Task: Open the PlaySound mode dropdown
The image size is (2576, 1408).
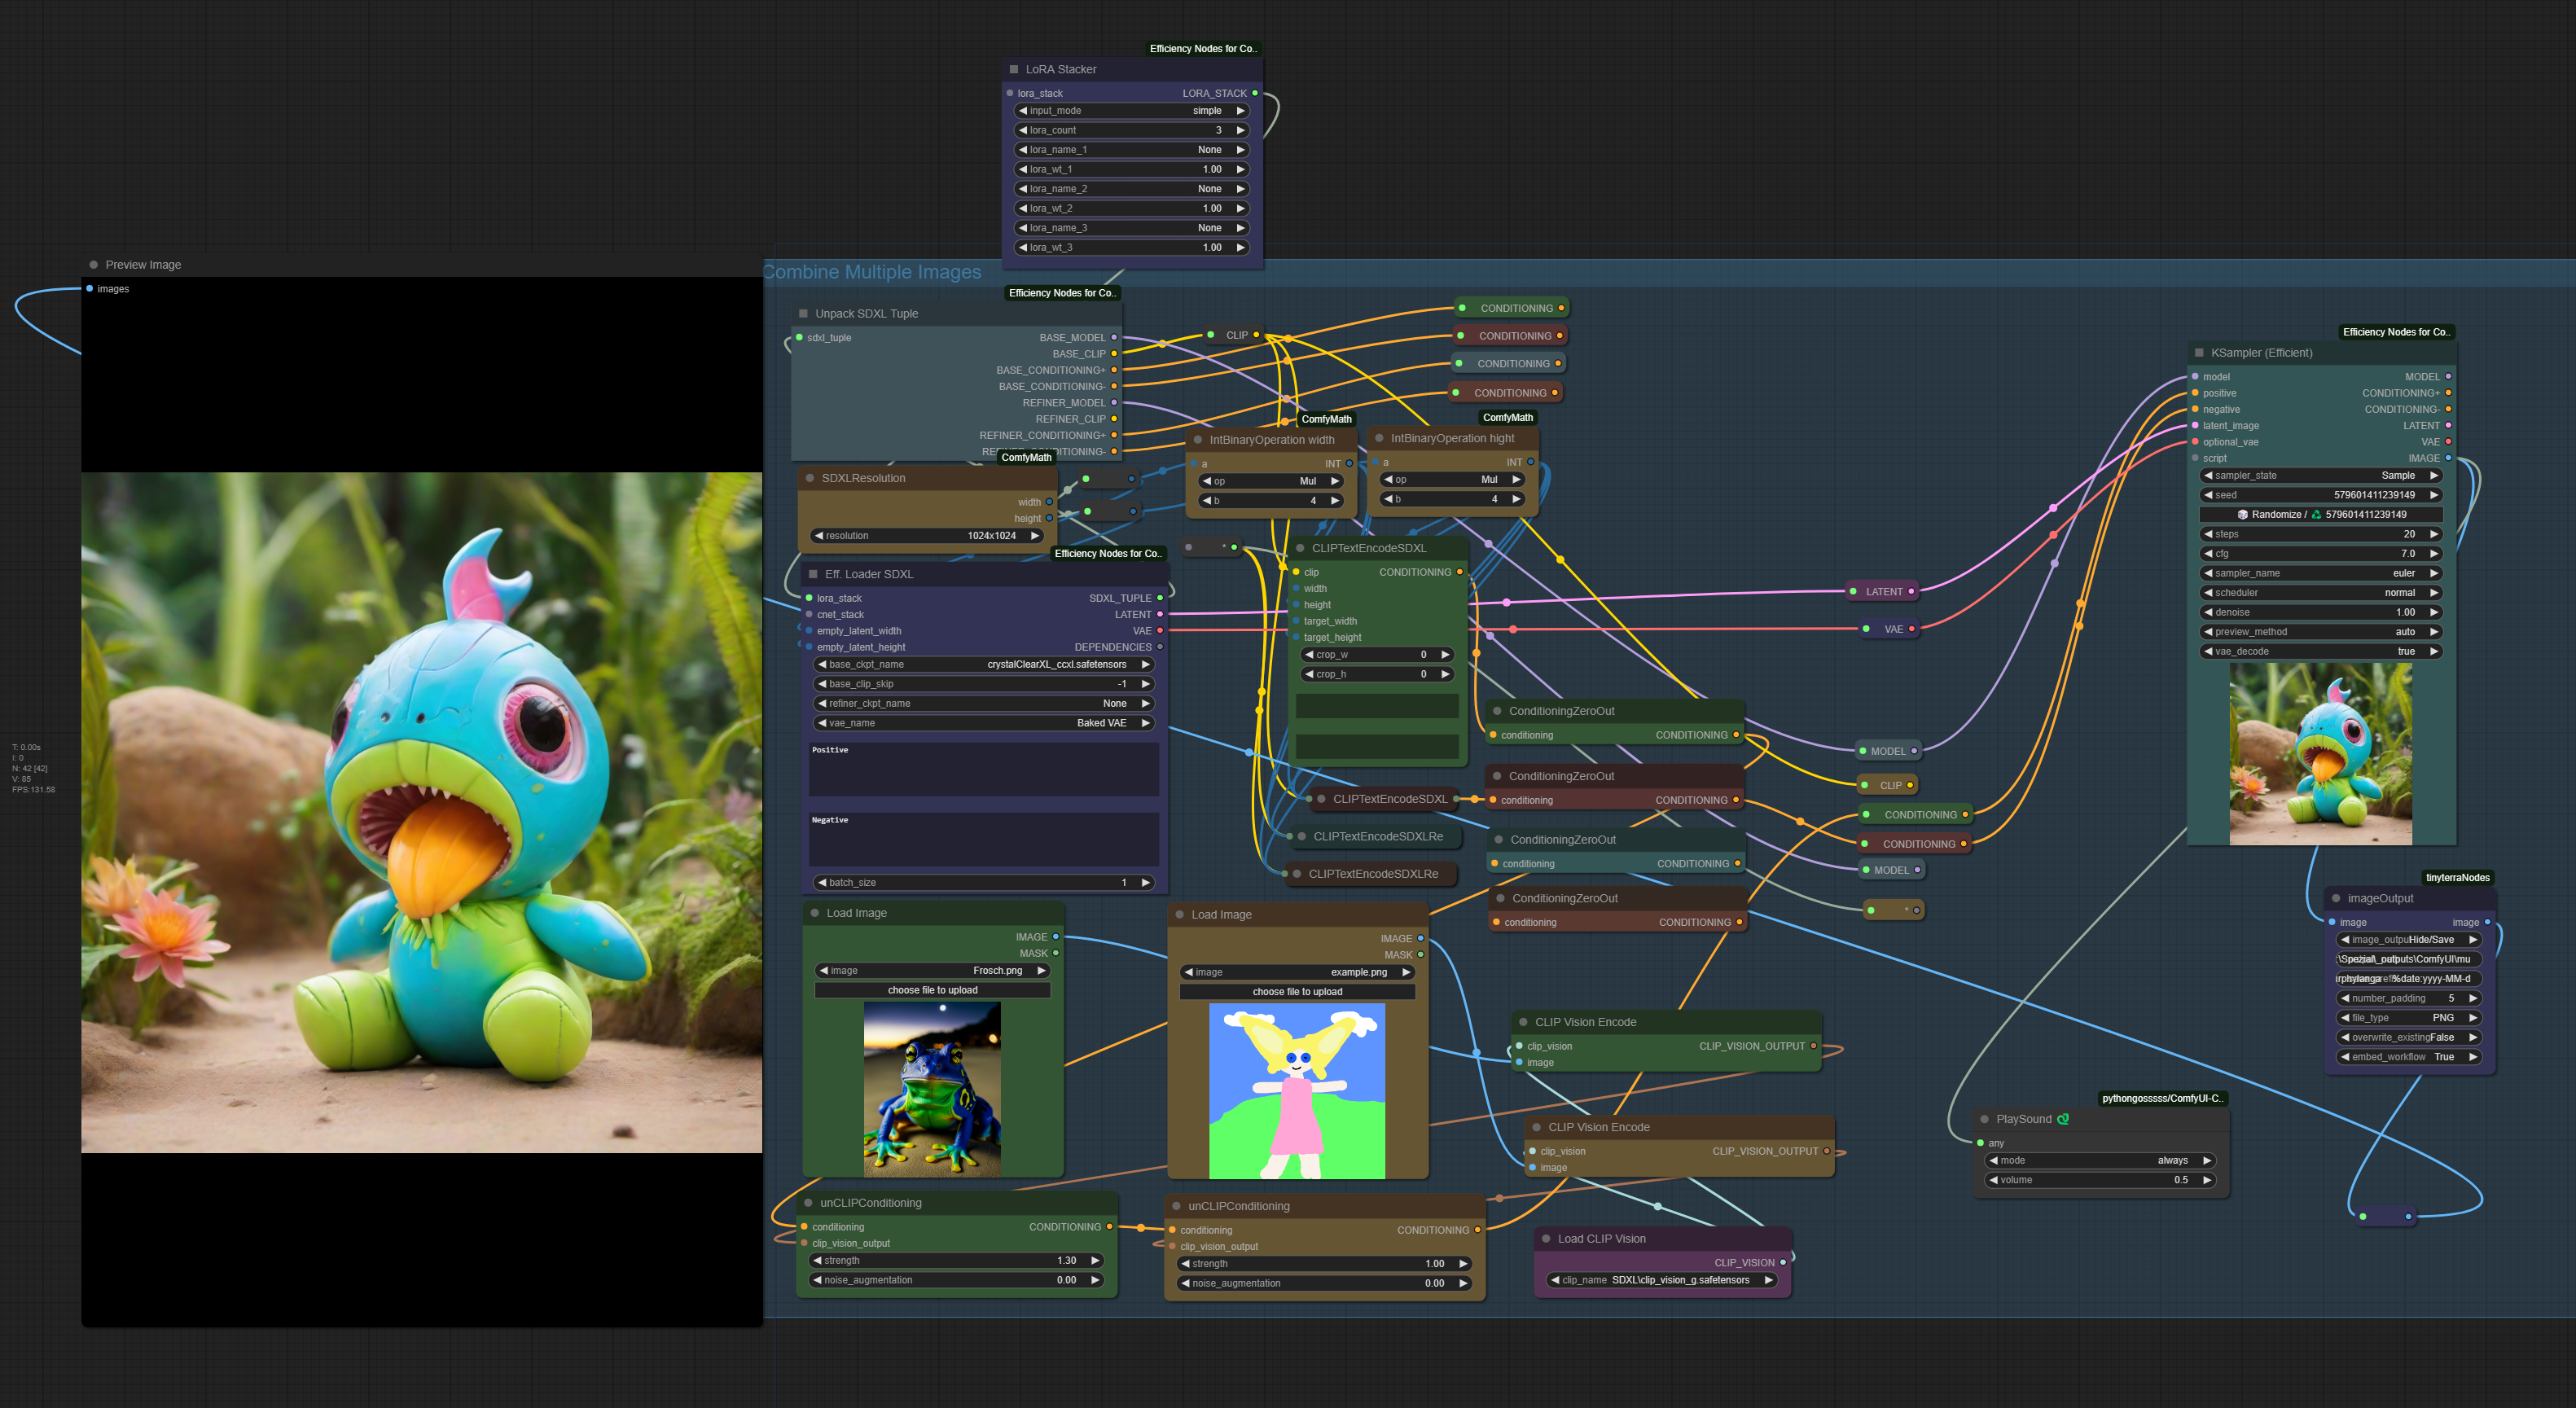Action: pos(2100,1161)
